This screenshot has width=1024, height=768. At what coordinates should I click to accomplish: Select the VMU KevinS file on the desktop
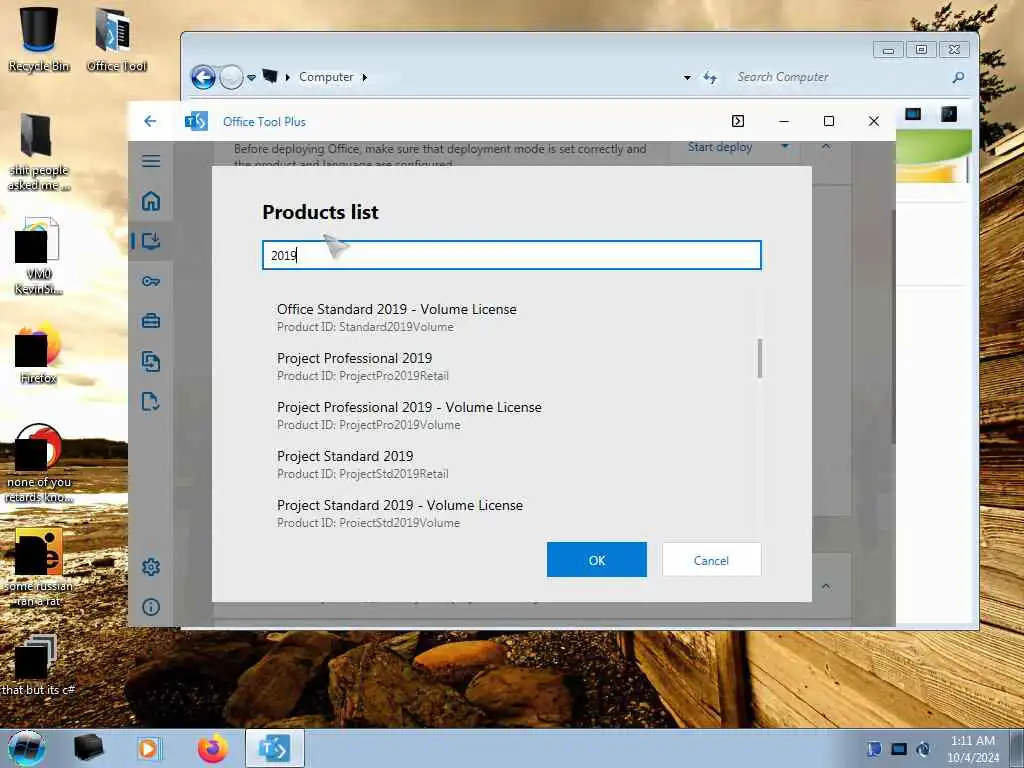coord(39,256)
